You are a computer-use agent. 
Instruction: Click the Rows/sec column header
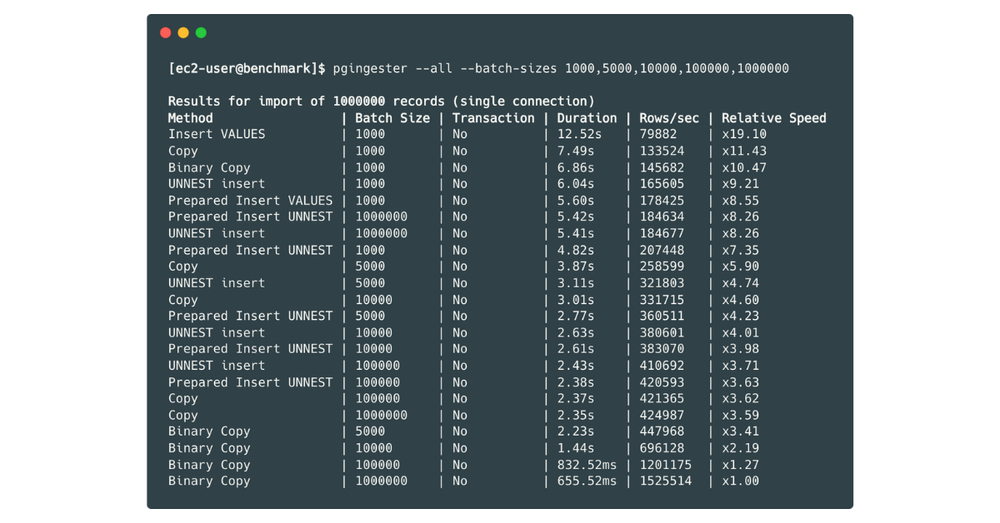tap(669, 118)
